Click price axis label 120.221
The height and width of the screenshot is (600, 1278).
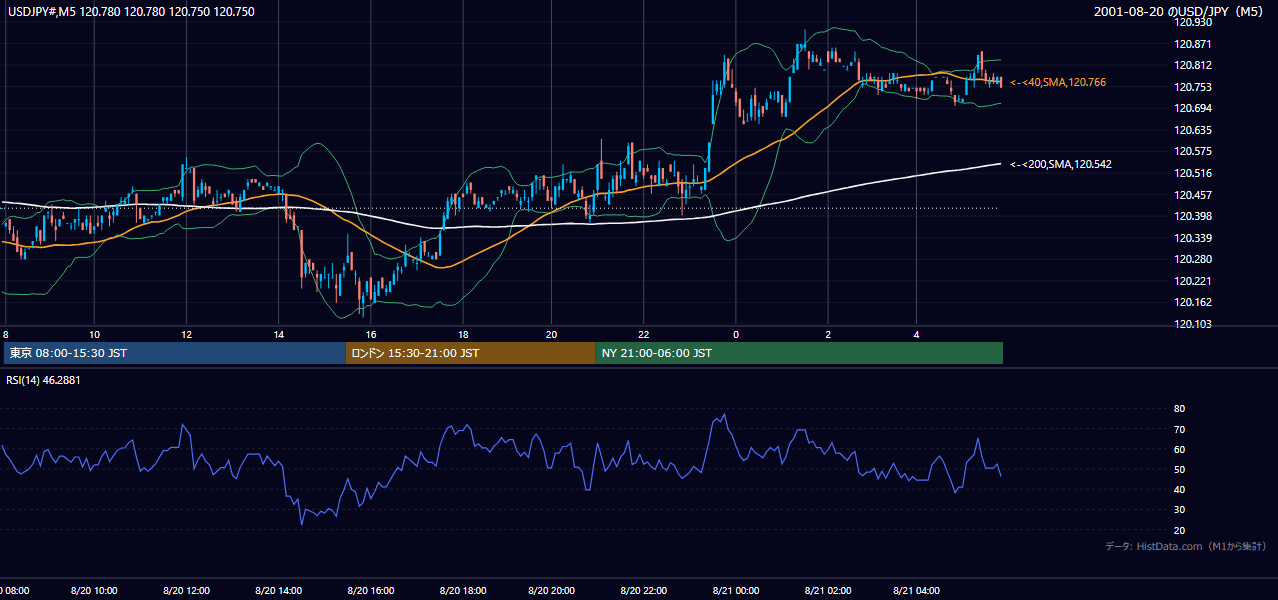click(1193, 281)
